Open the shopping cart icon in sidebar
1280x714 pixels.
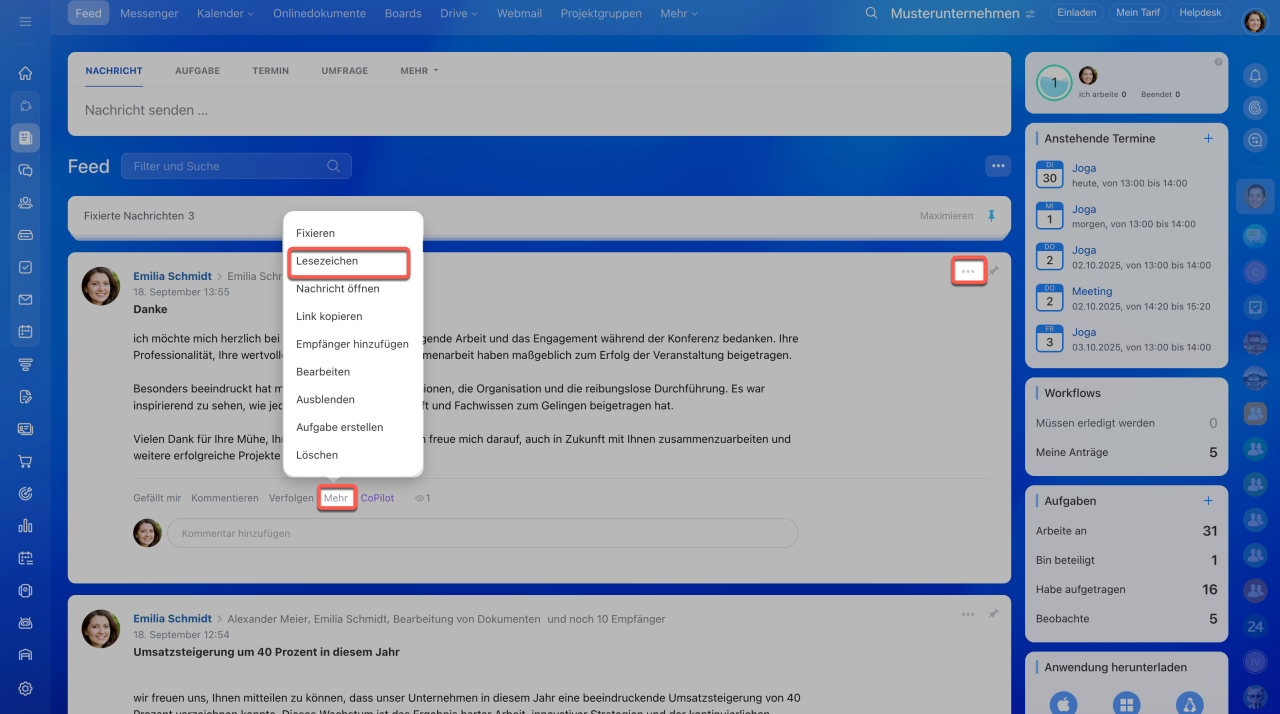click(25, 461)
